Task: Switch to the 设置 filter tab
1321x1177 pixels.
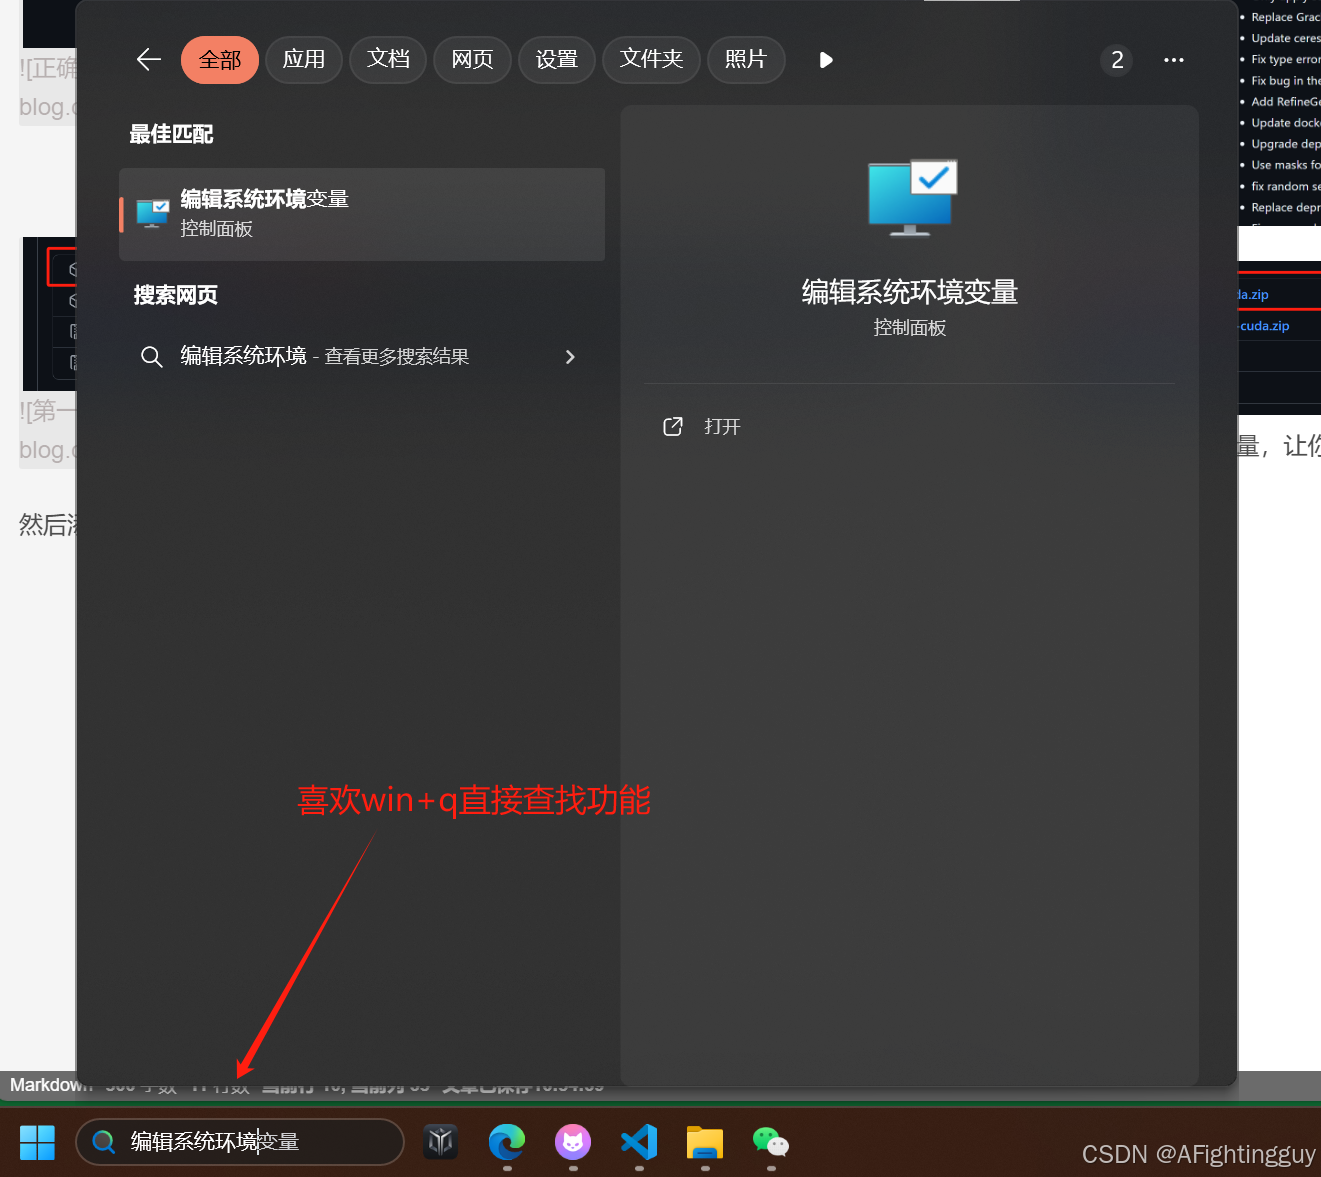Action: pyautogui.click(x=557, y=60)
